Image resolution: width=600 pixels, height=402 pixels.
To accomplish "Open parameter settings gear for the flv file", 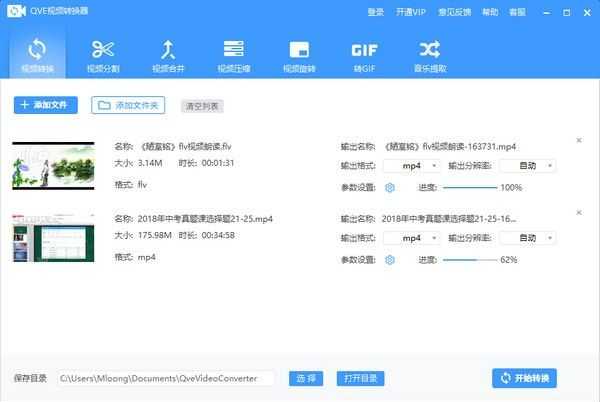I will [390, 187].
